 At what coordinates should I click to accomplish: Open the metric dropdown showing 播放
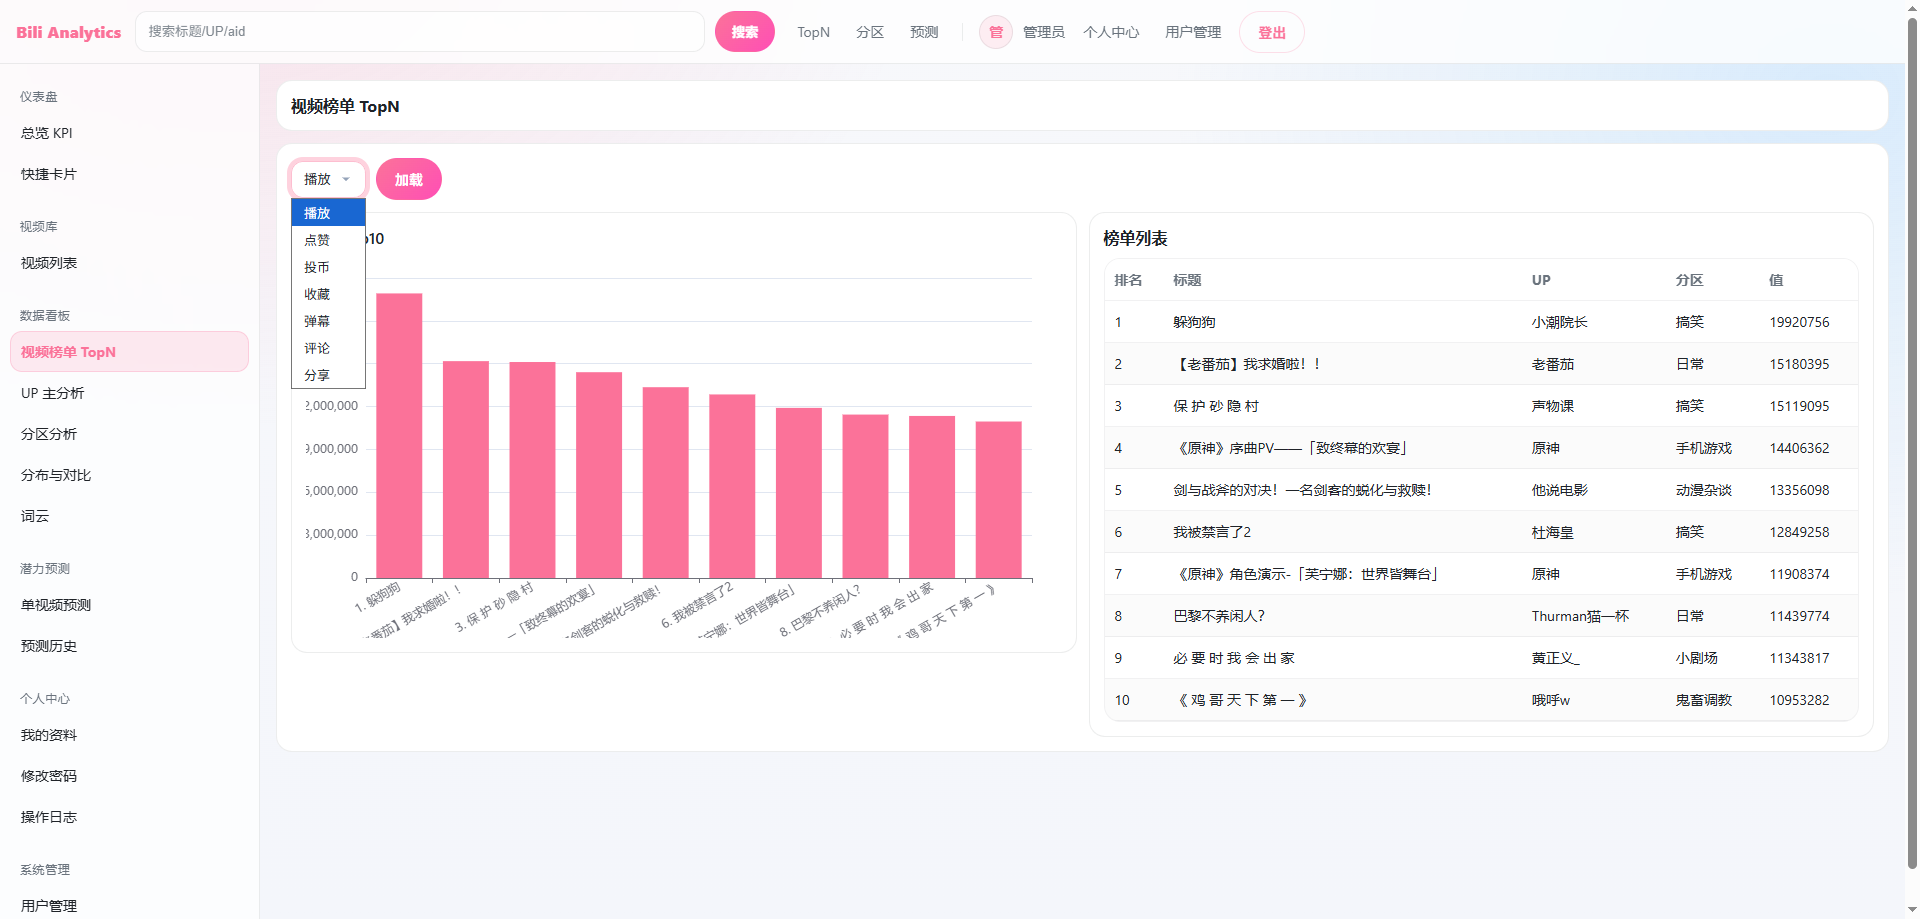click(328, 179)
